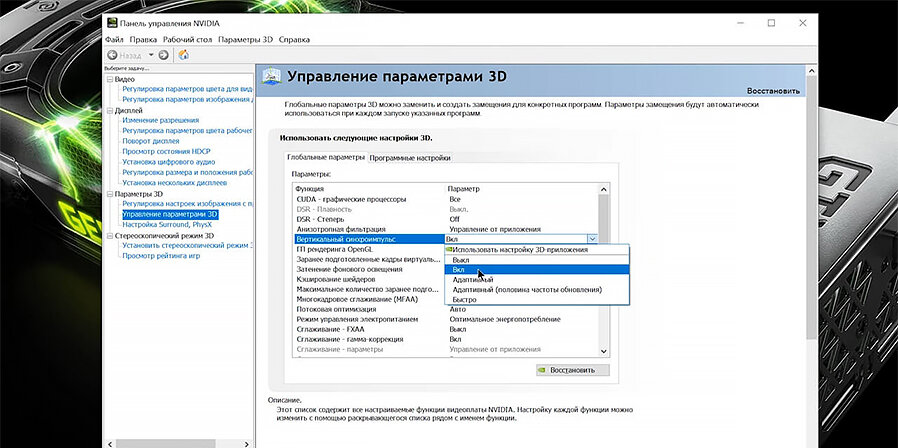Open the Параметры 3D menu
The height and width of the screenshot is (448, 898).
(x=246, y=40)
